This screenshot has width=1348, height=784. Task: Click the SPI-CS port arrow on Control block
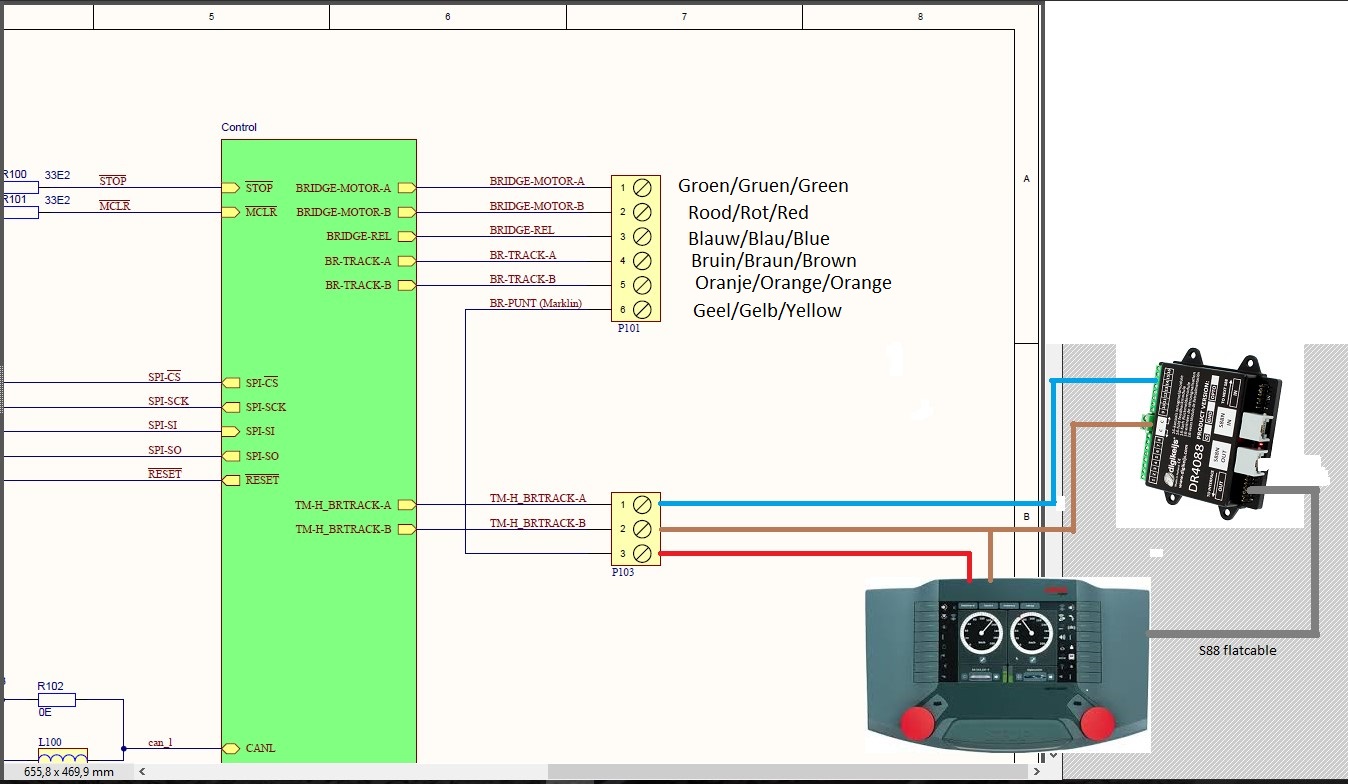[x=231, y=383]
